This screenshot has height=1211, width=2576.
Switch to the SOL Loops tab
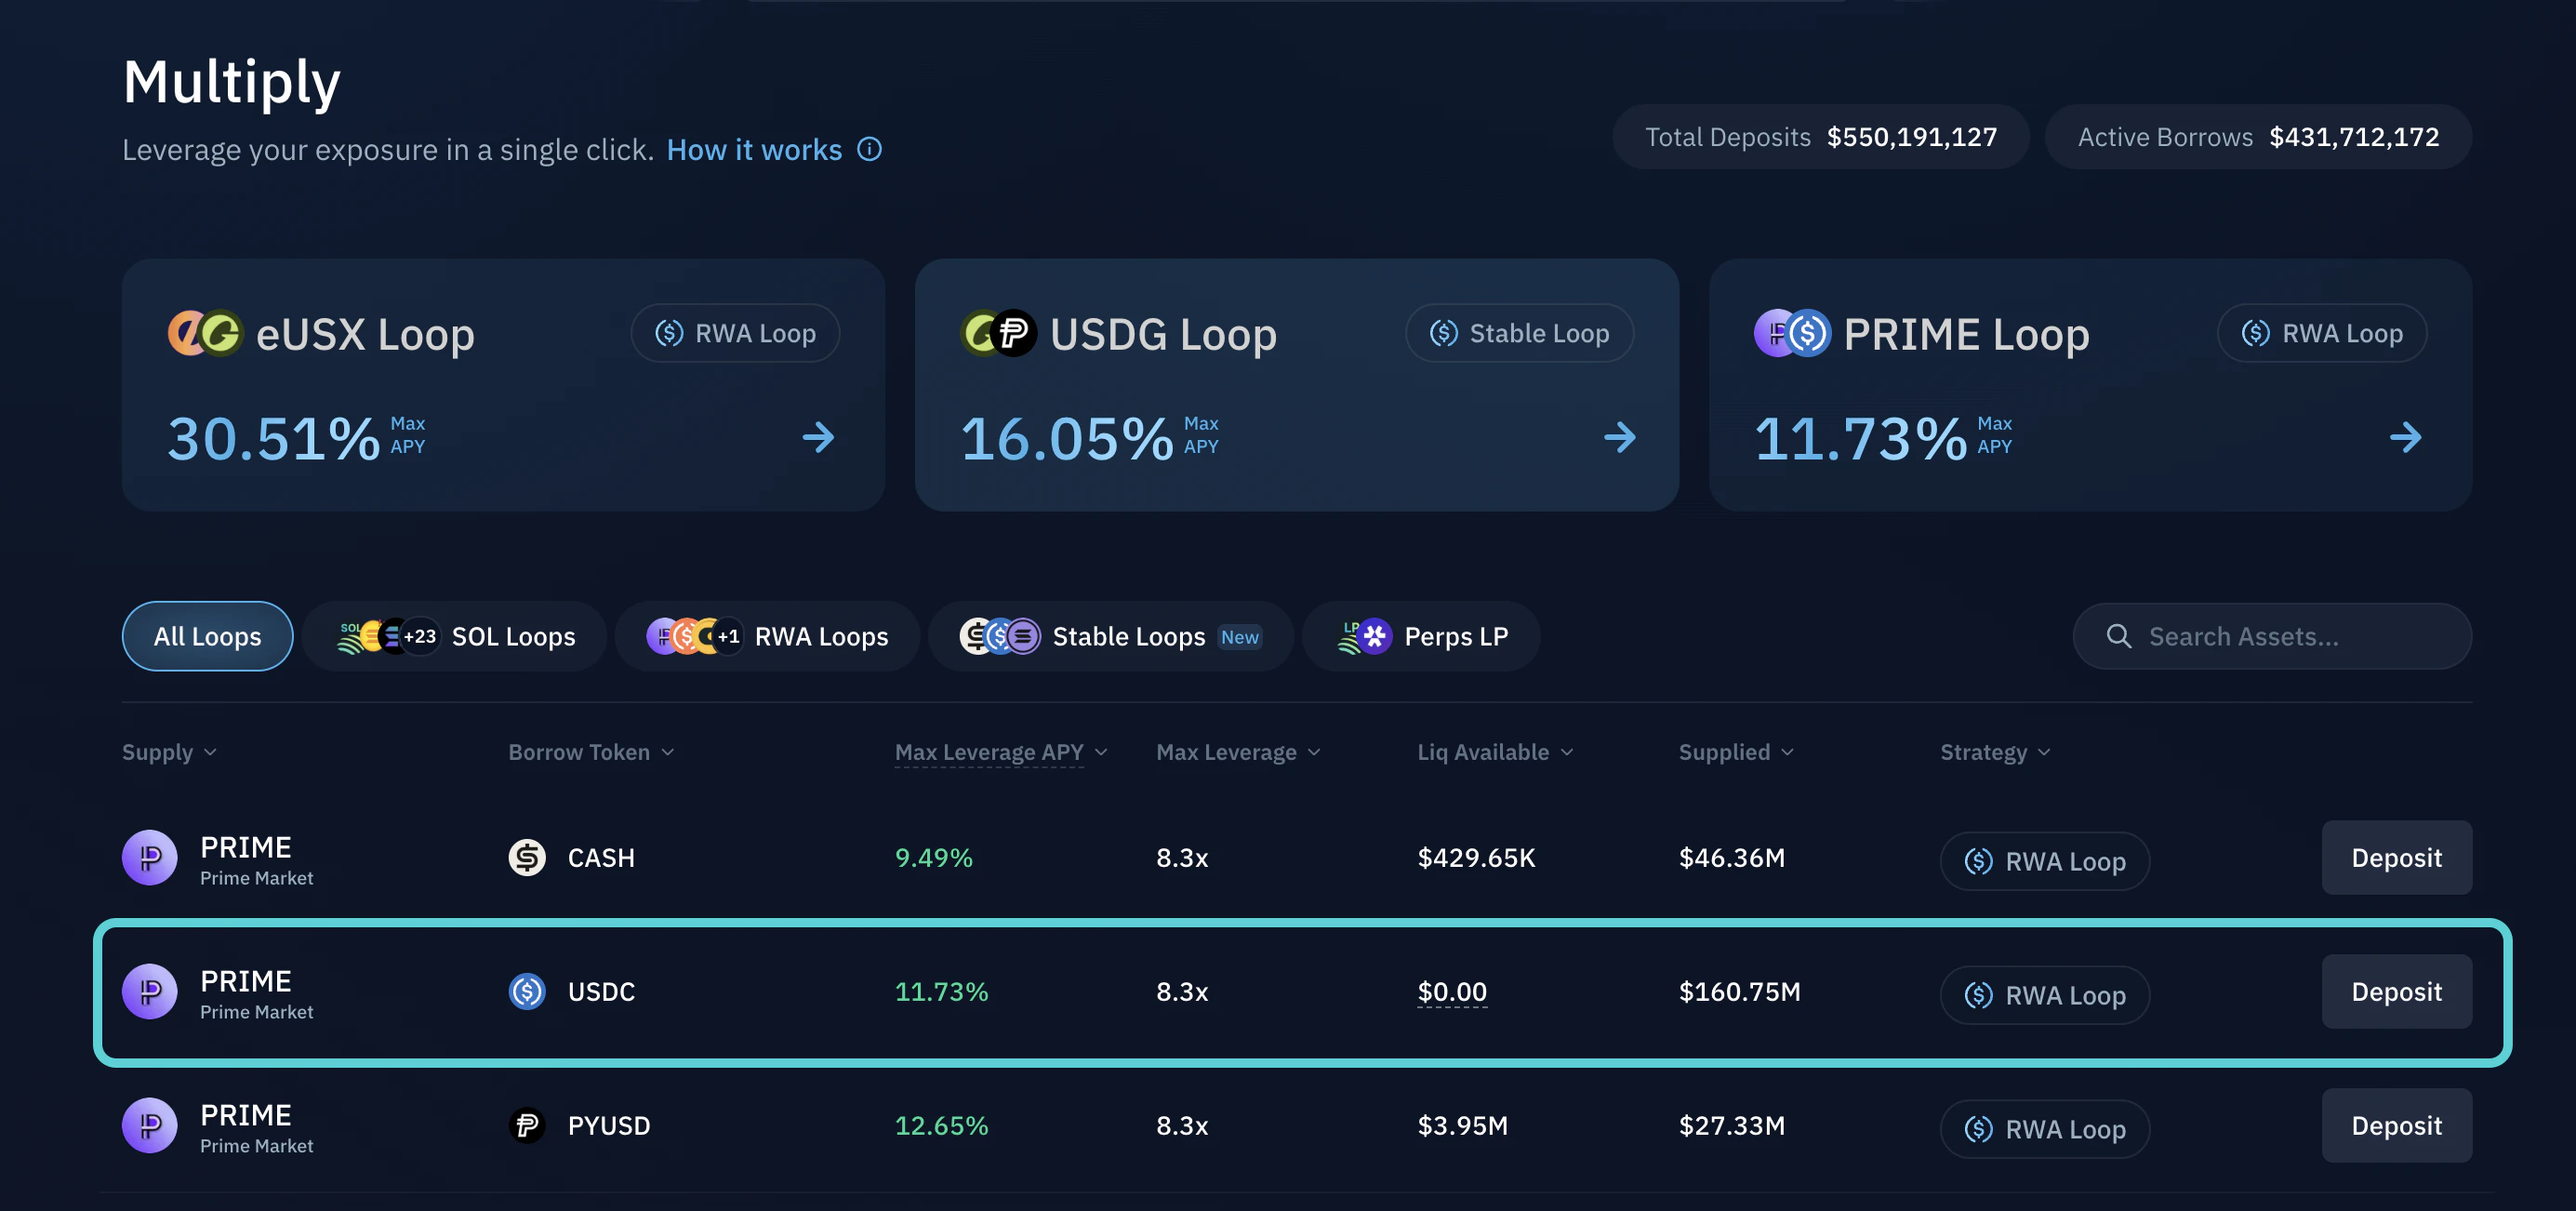(455, 636)
